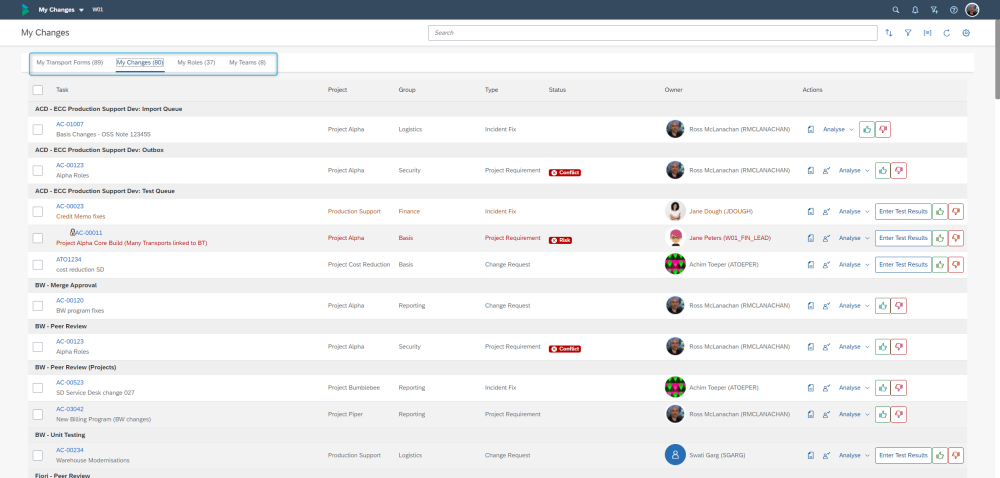Check the box for AC-01007
The image size is (1000, 478).
coord(38,129)
